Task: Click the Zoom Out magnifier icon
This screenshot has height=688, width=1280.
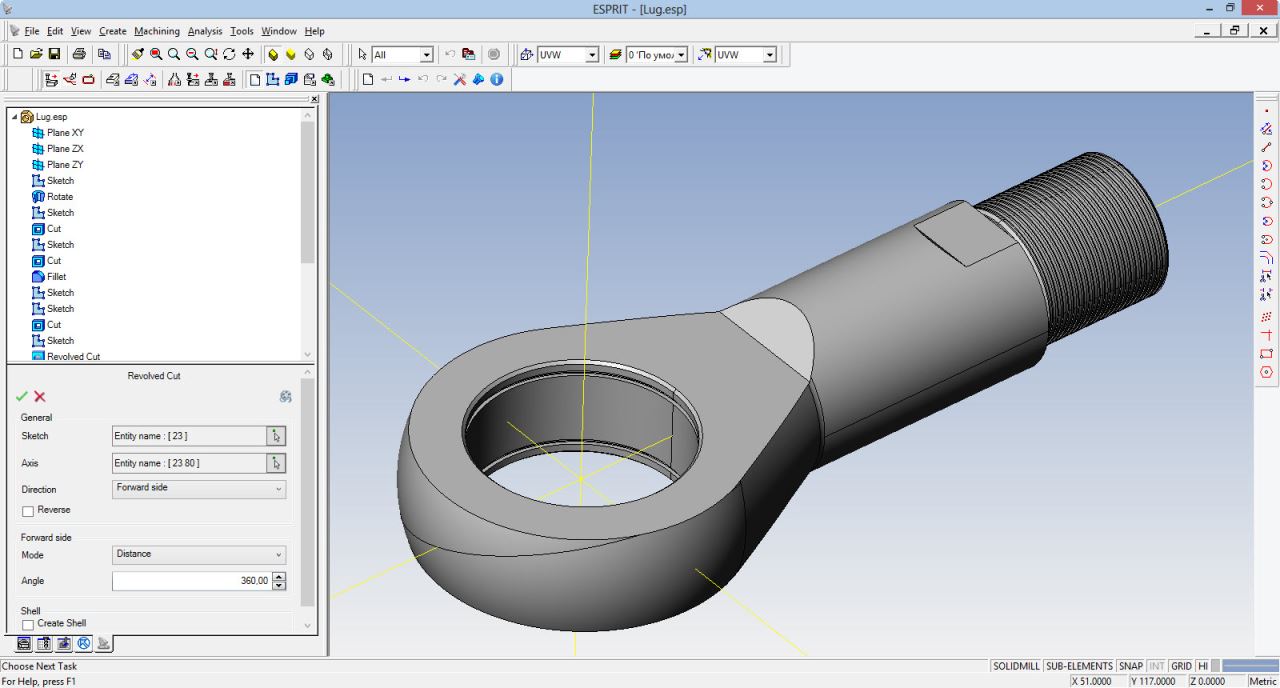Action: pyautogui.click(x=192, y=54)
